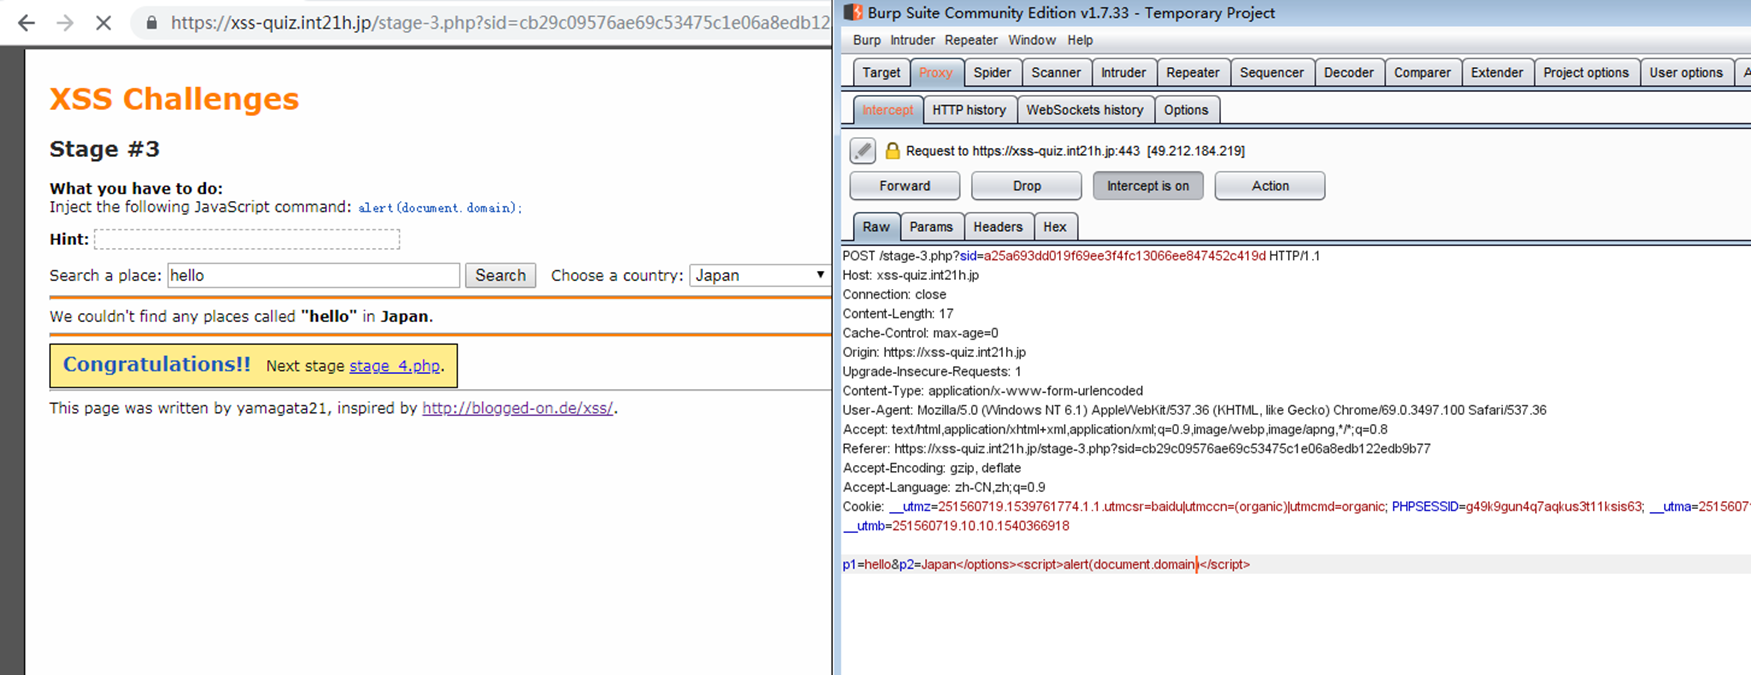
Task: Click the browser forward arrow
Action: pos(65,22)
